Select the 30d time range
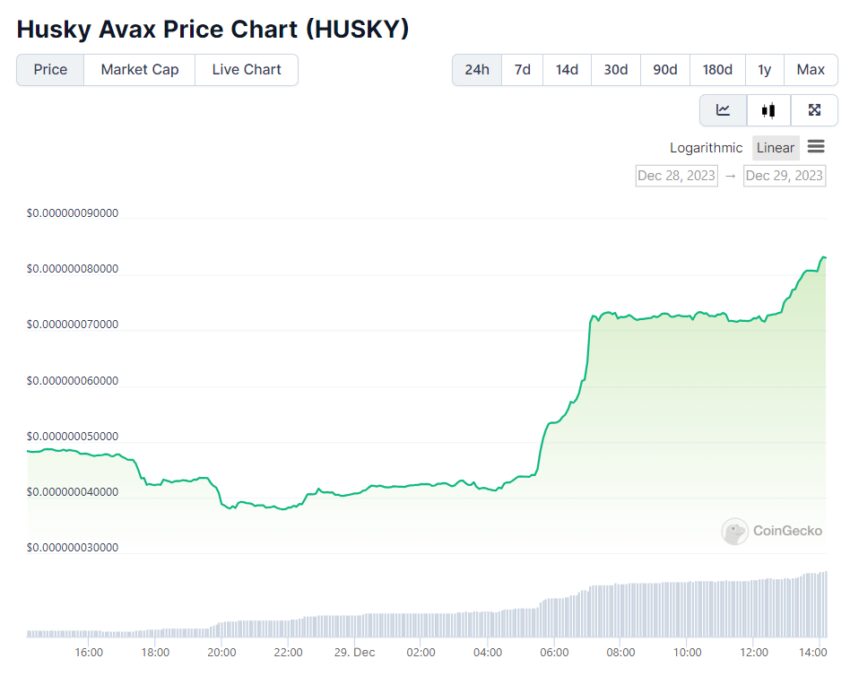The height and width of the screenshot is (676, 850). 615,70
